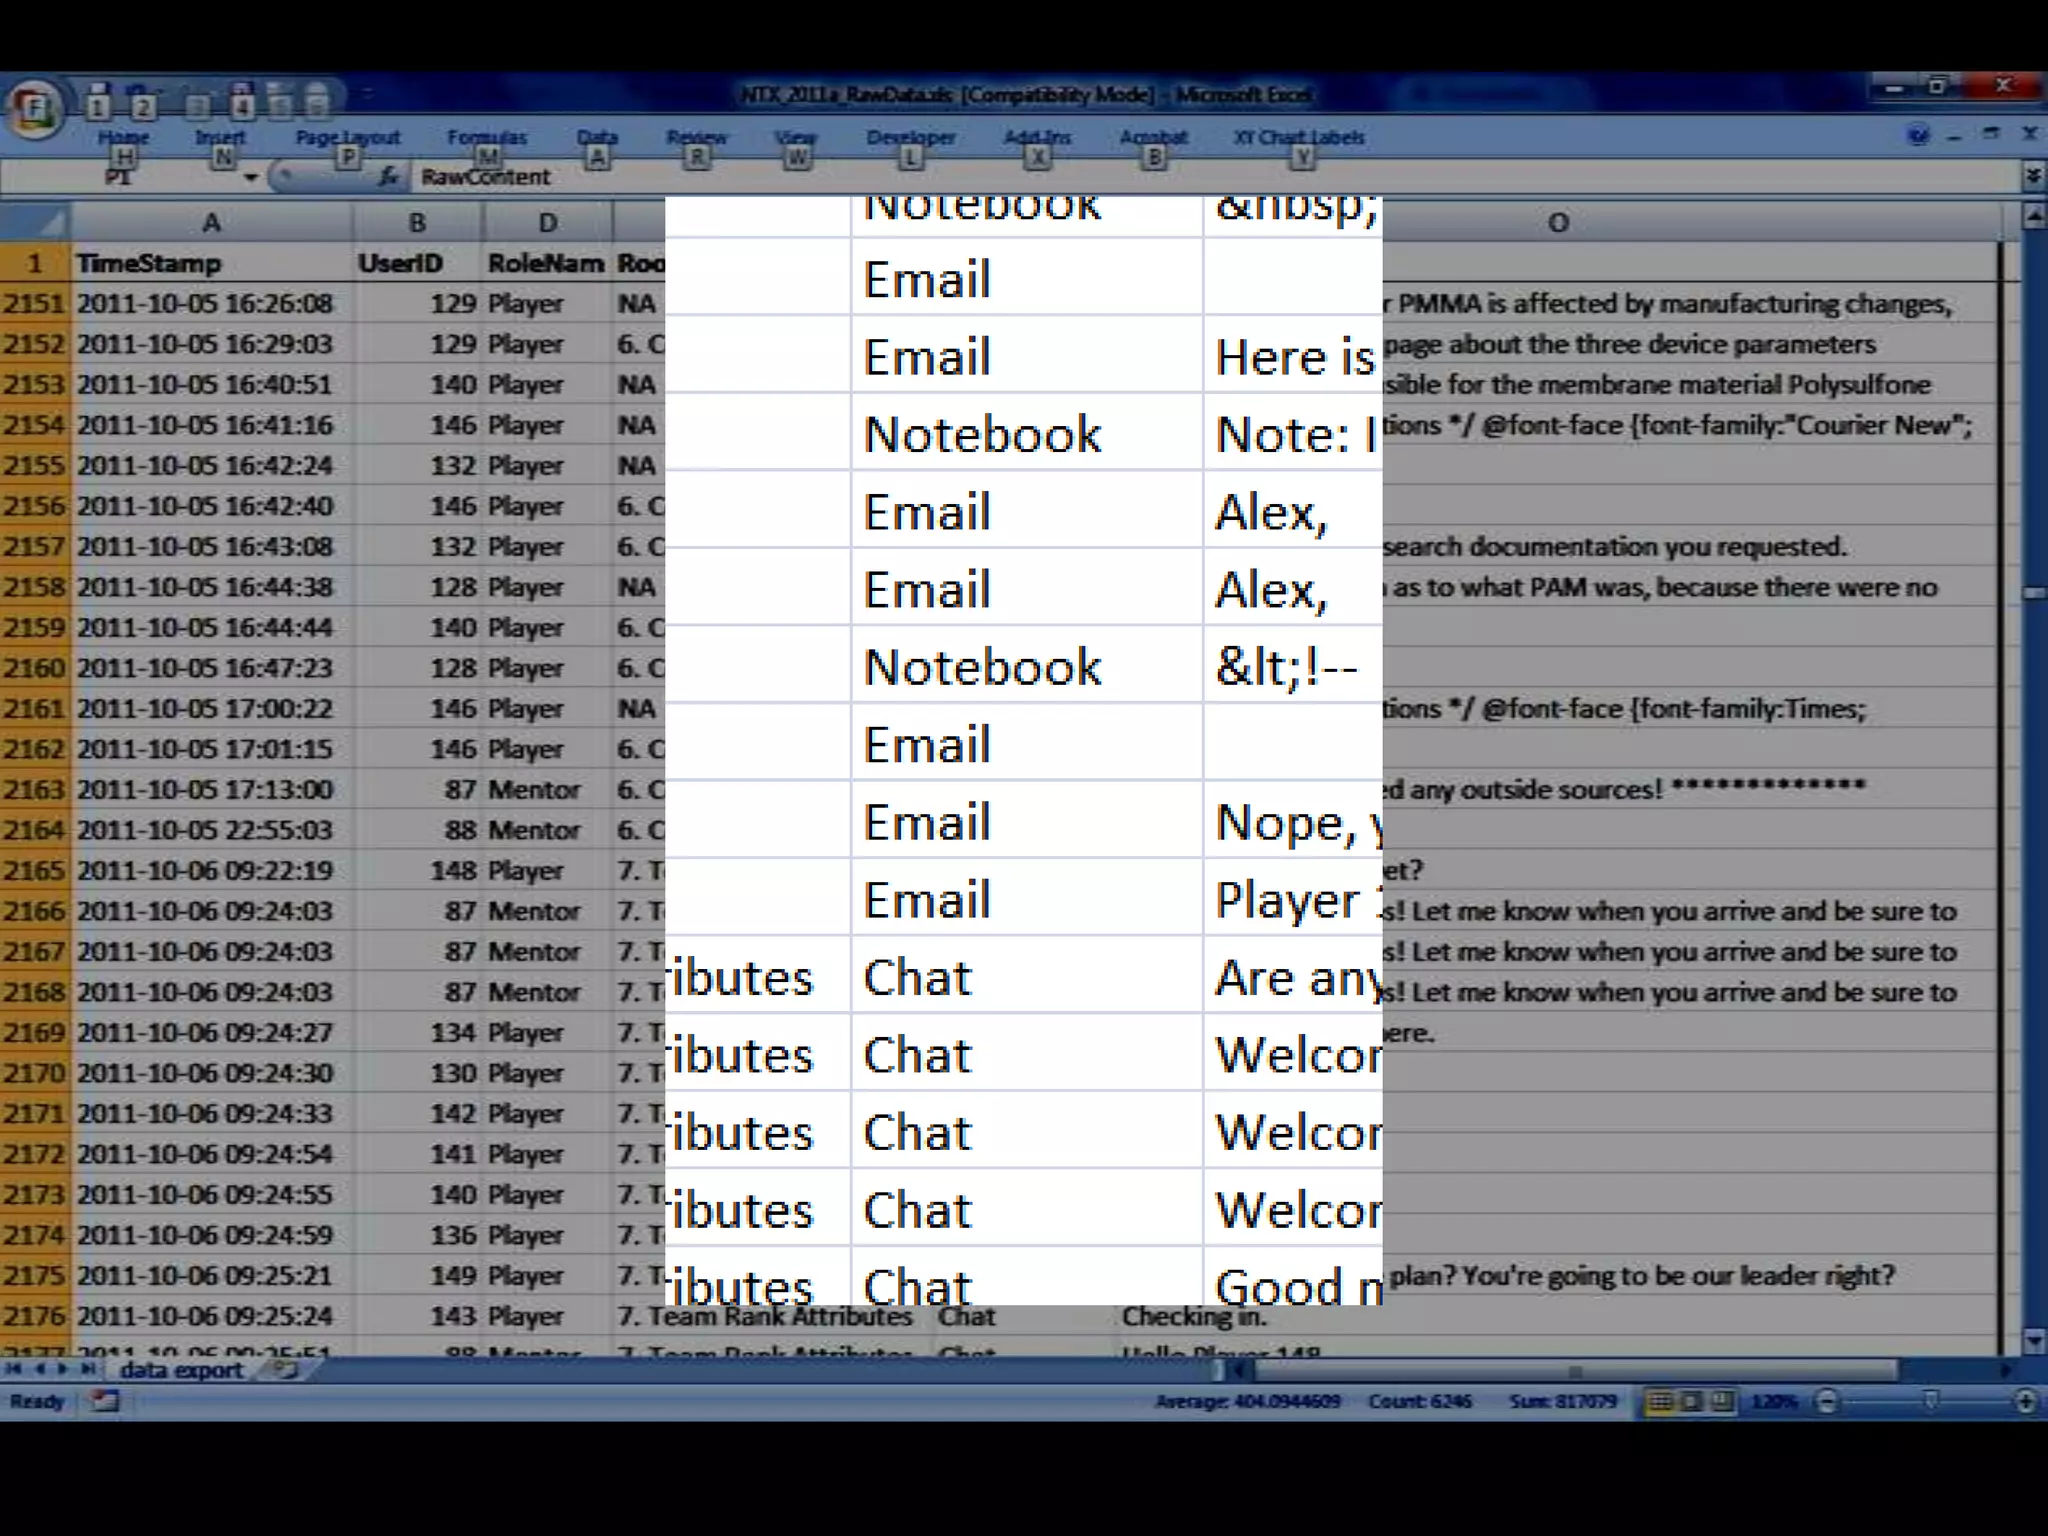Click the macro record icon near Ready
Screen dimensions: 2048x1536
(104, 1401)
